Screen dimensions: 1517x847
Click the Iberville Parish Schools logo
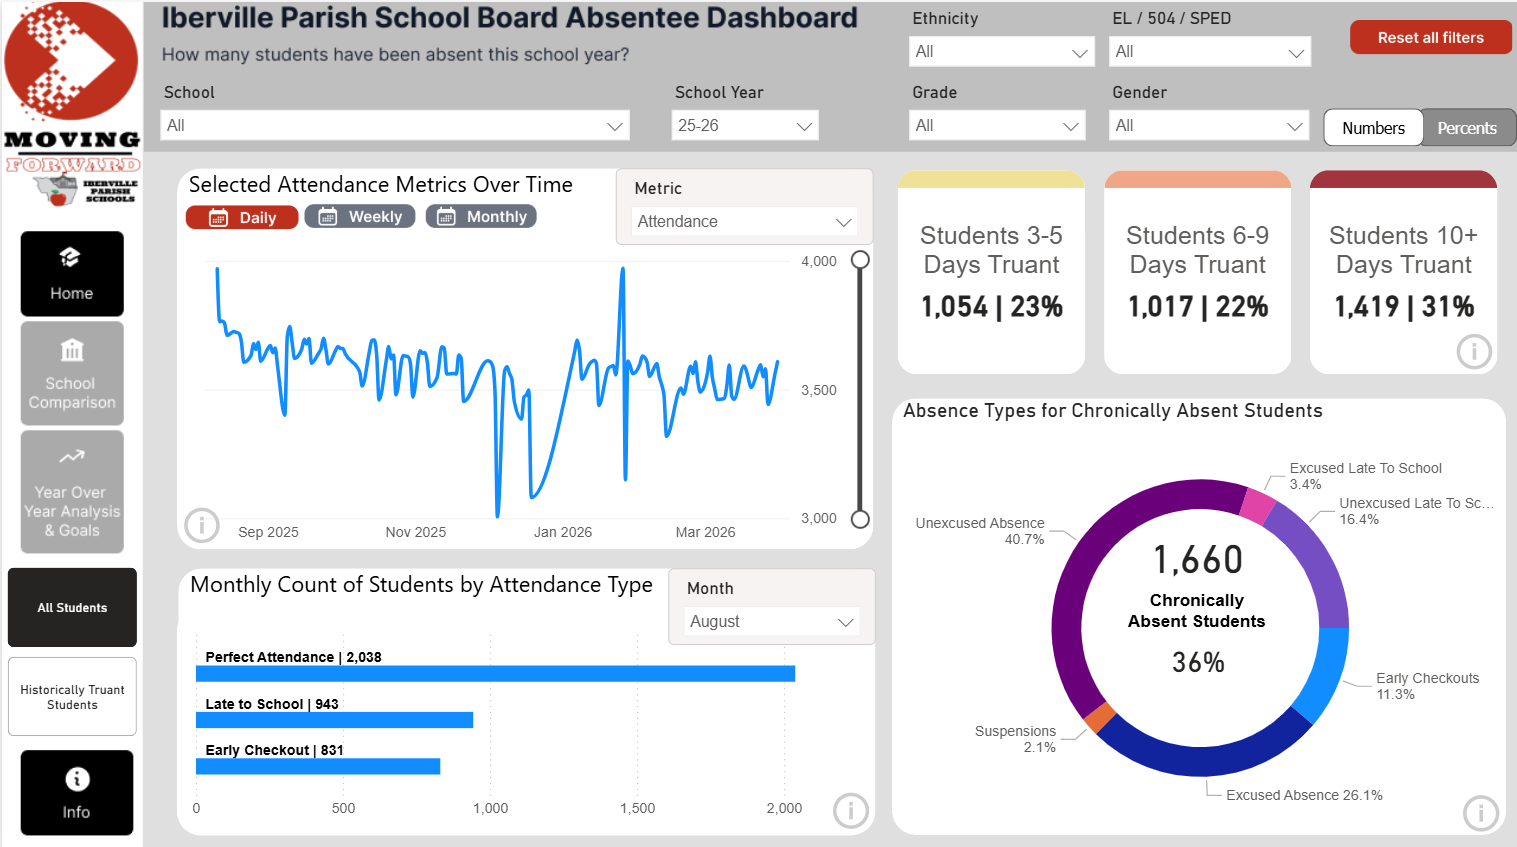tap(84, 189)
